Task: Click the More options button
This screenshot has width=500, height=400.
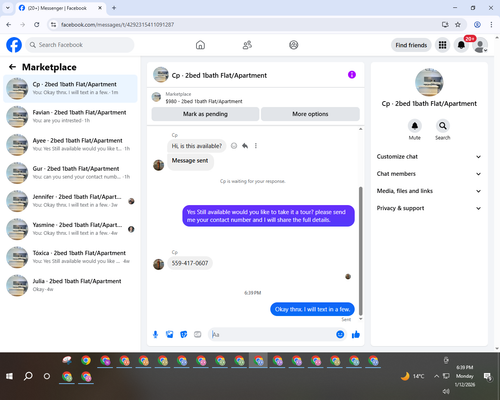Action: pos(310,114)
